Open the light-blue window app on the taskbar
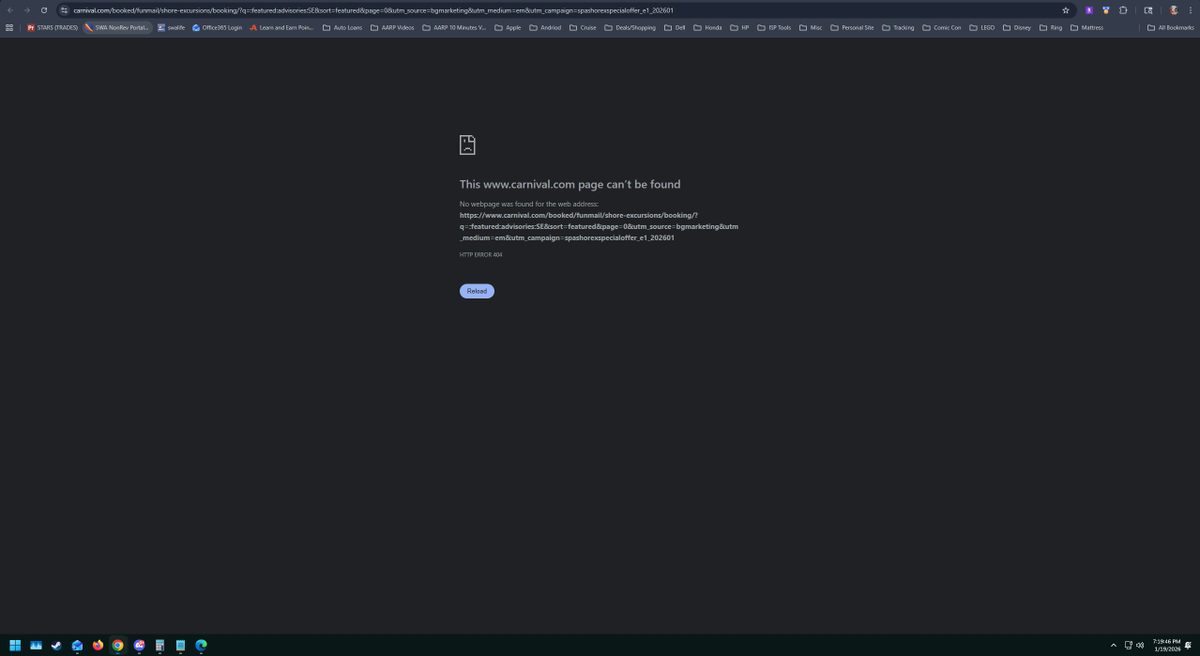The height and width of the screenshot is (656, 1200). pos(180,645)
